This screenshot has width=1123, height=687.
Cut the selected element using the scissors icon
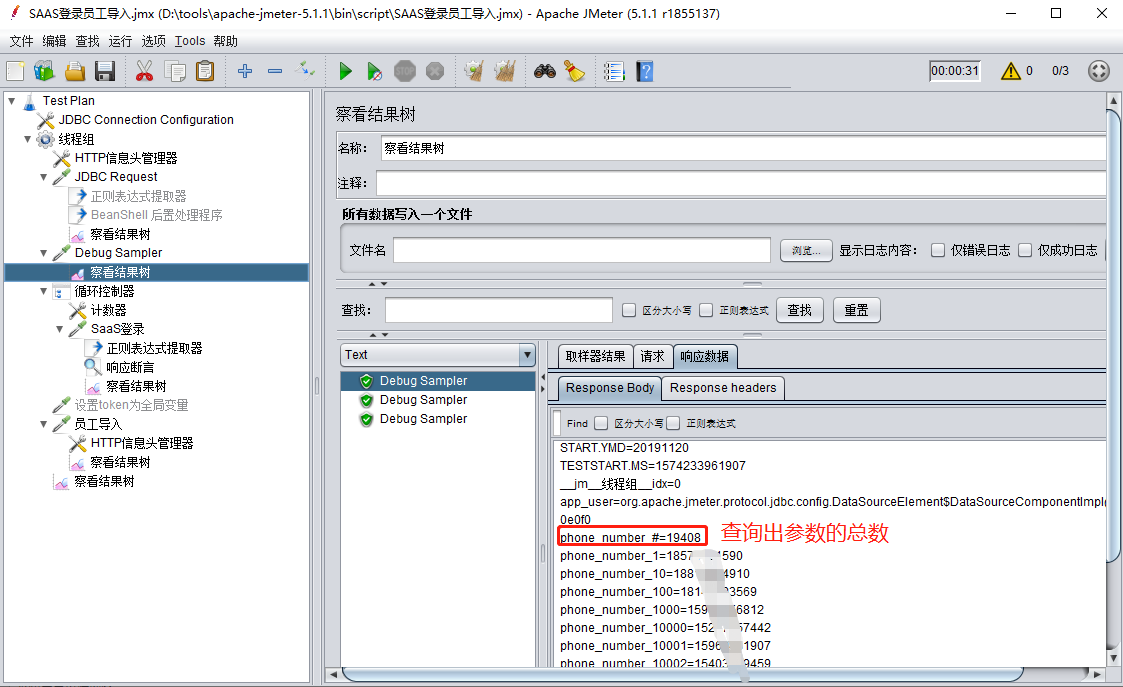click(144, 71)
